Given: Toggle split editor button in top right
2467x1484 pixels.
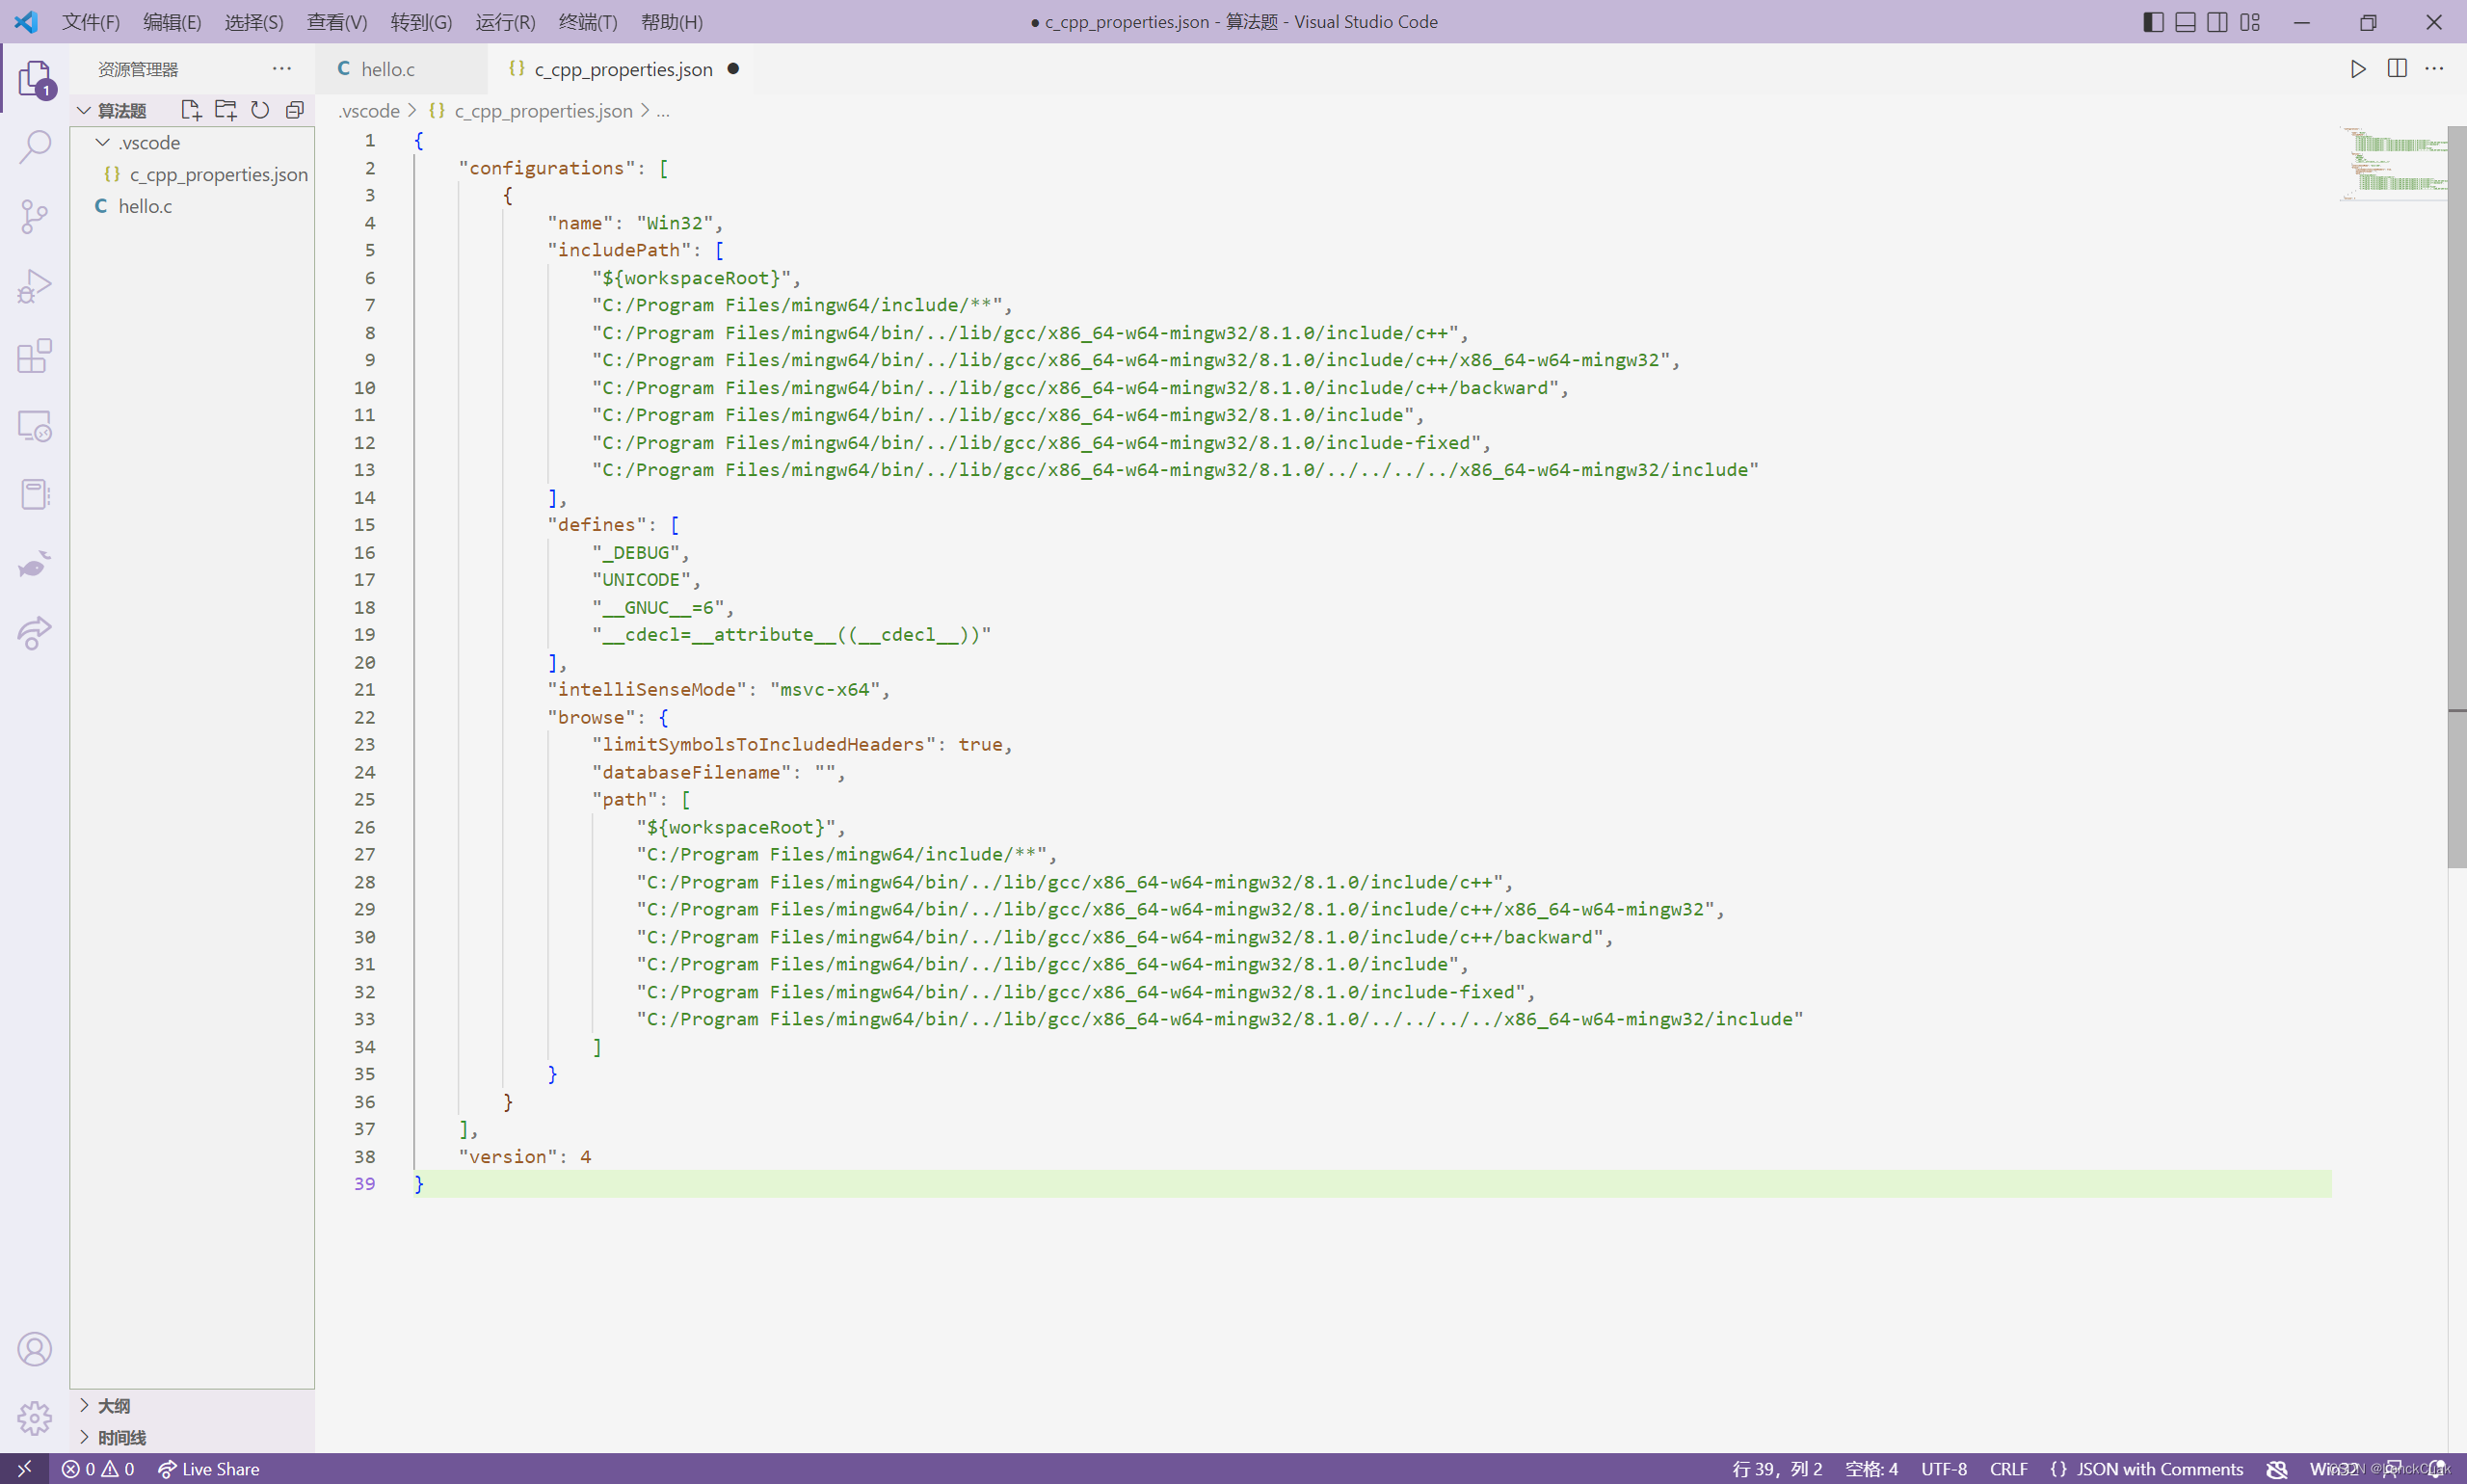Looking at the screenshot, I should pos(2399,68).
